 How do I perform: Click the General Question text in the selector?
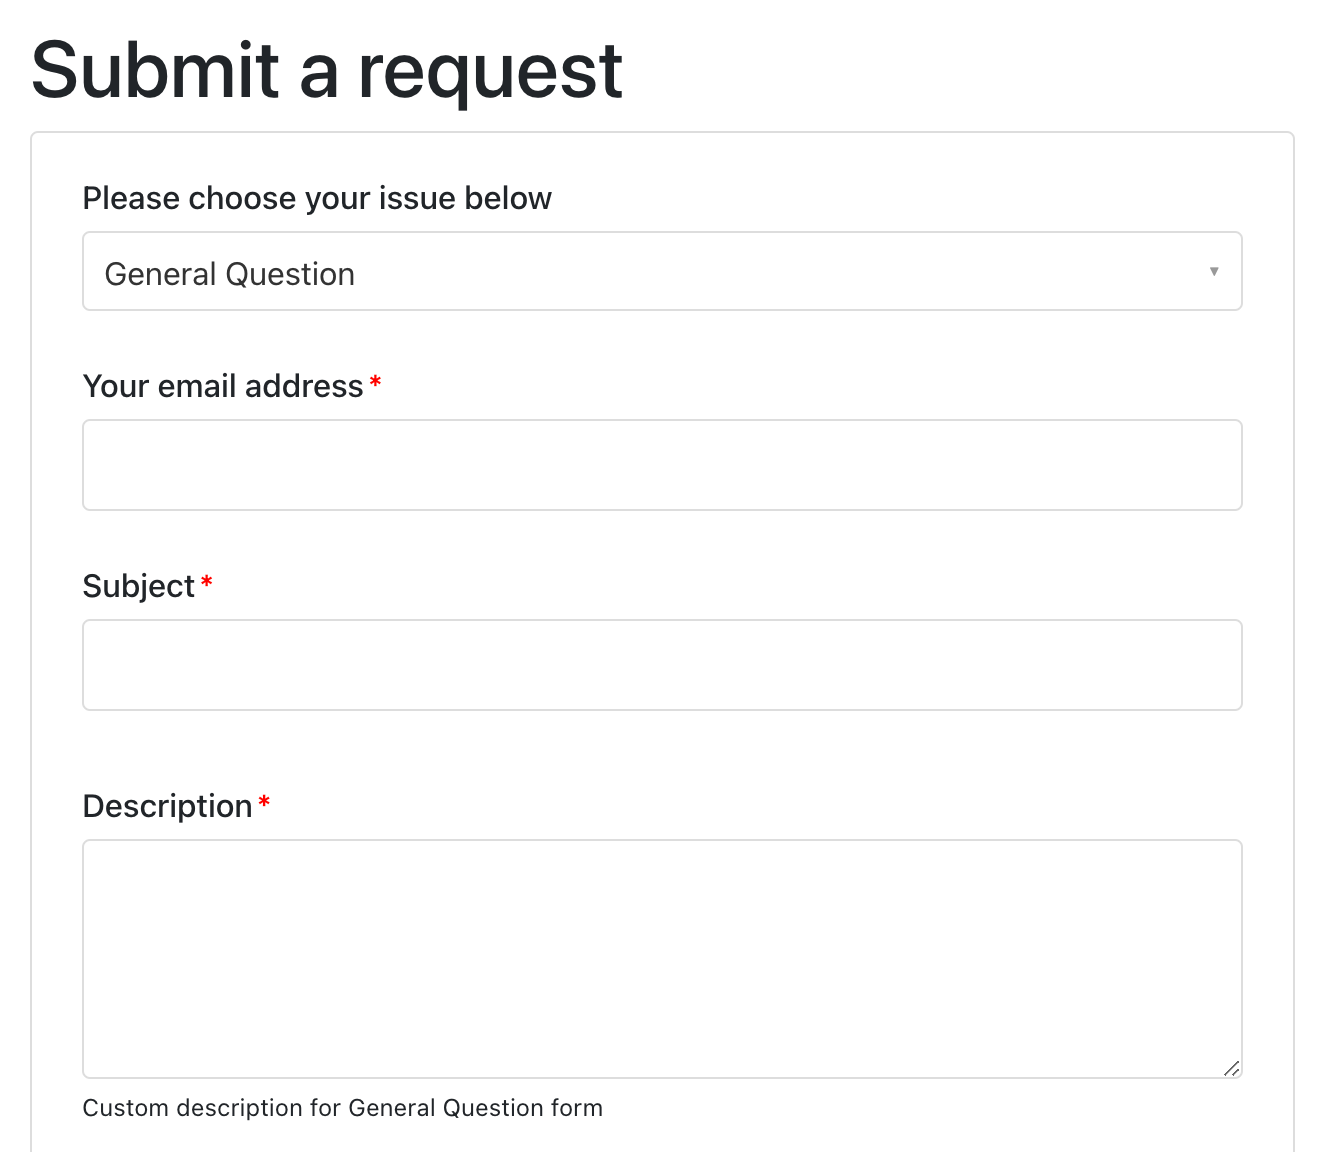tap(230, 273)
